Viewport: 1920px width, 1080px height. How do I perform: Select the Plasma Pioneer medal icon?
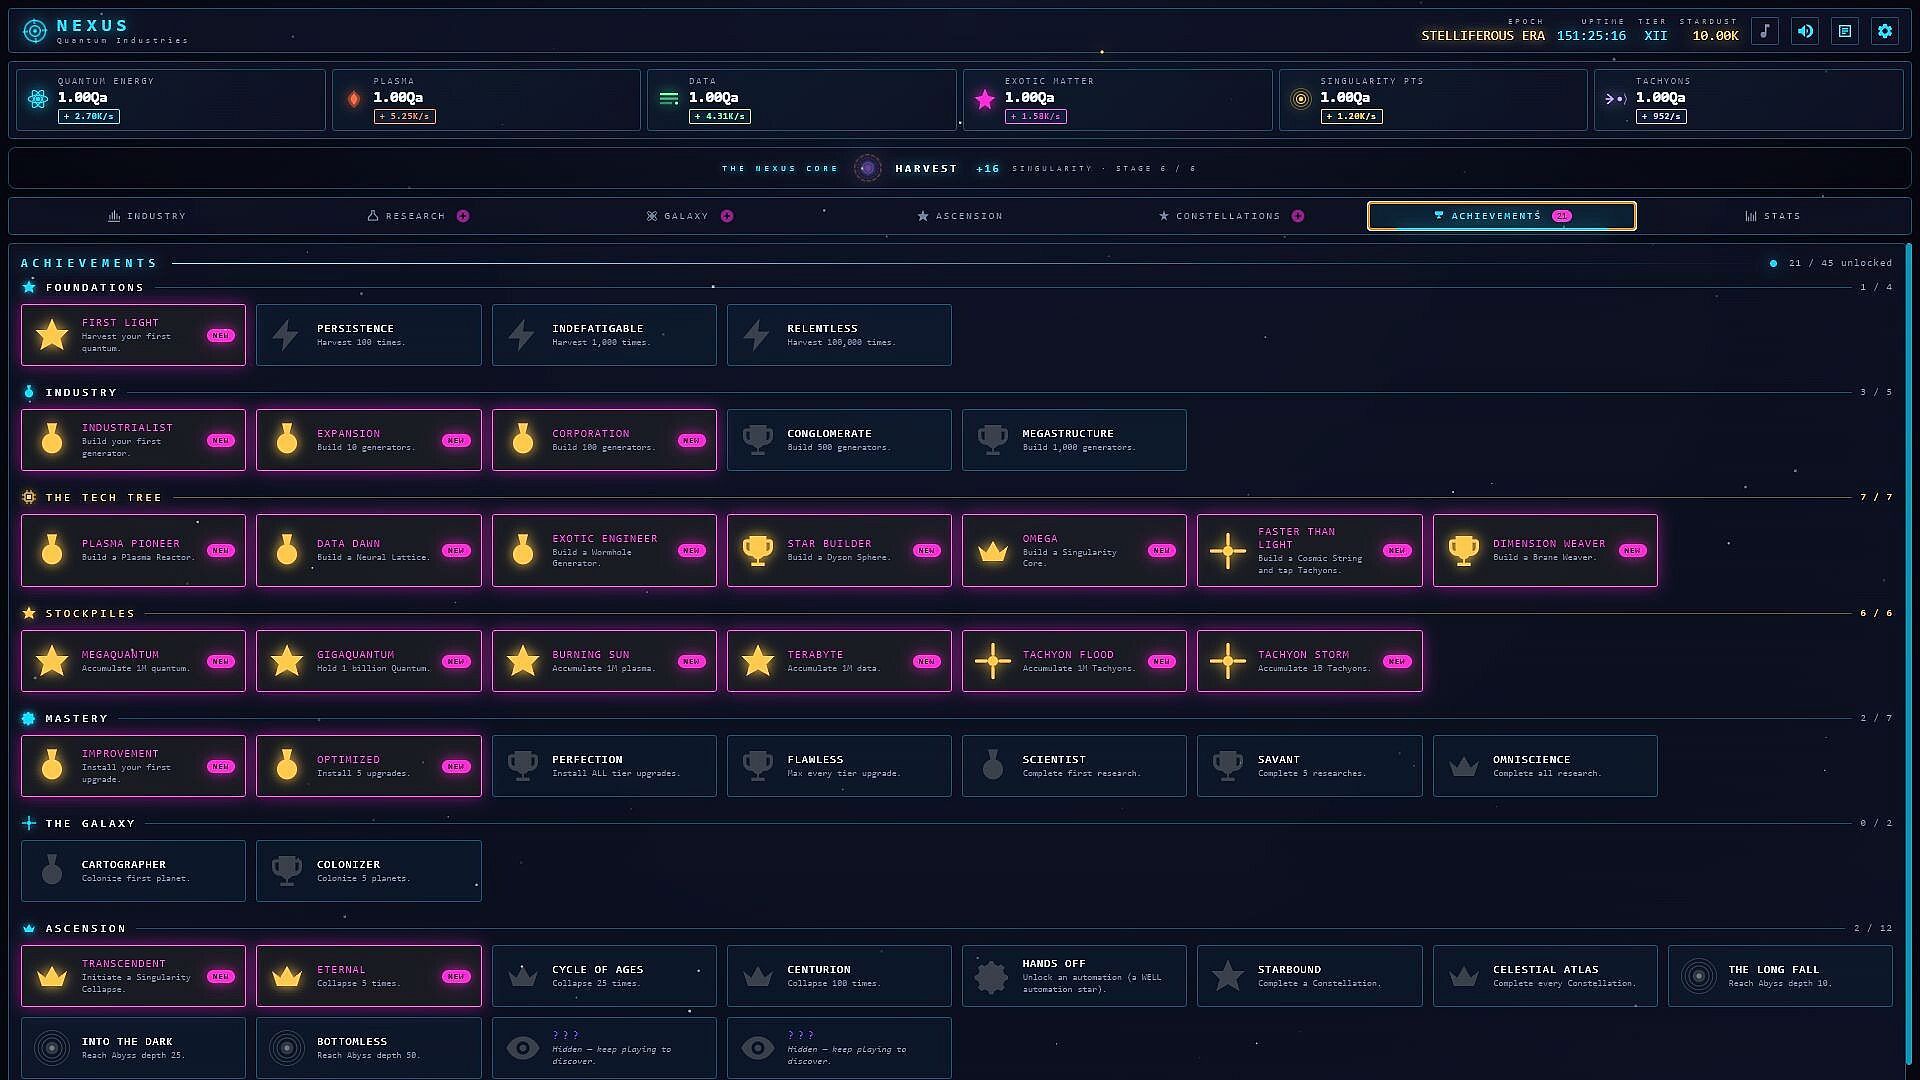52,549
